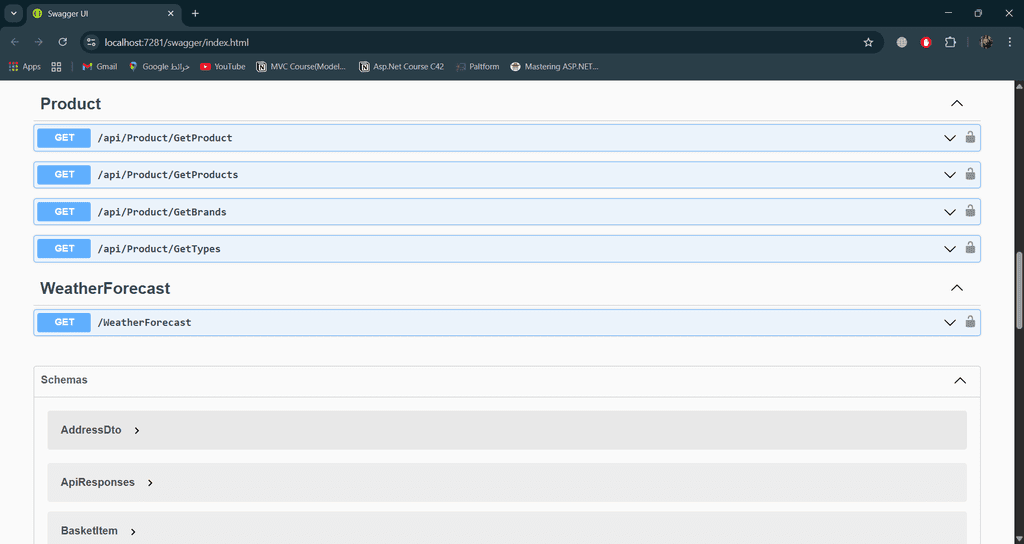This screenshot has height=544, width=1024.
Task: Click the lock icon on WeatherForecast endpoint
Action: (x=970, y=322)
